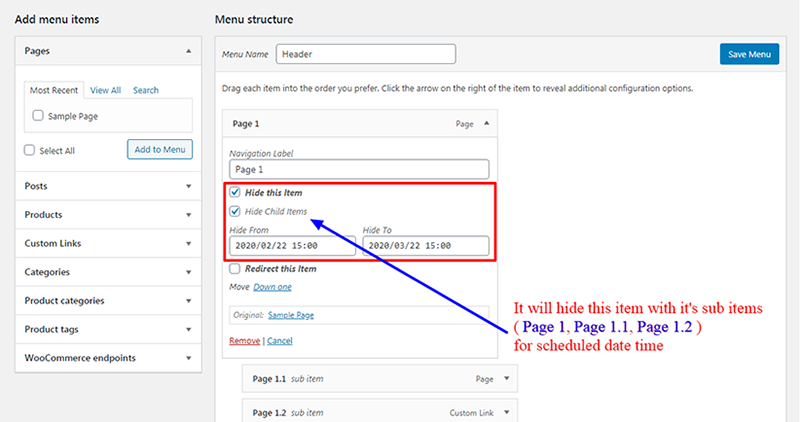Switch to the View All tab
This screenshot has height=422, width=800.
pyautogui.click(x=106, y=90)
